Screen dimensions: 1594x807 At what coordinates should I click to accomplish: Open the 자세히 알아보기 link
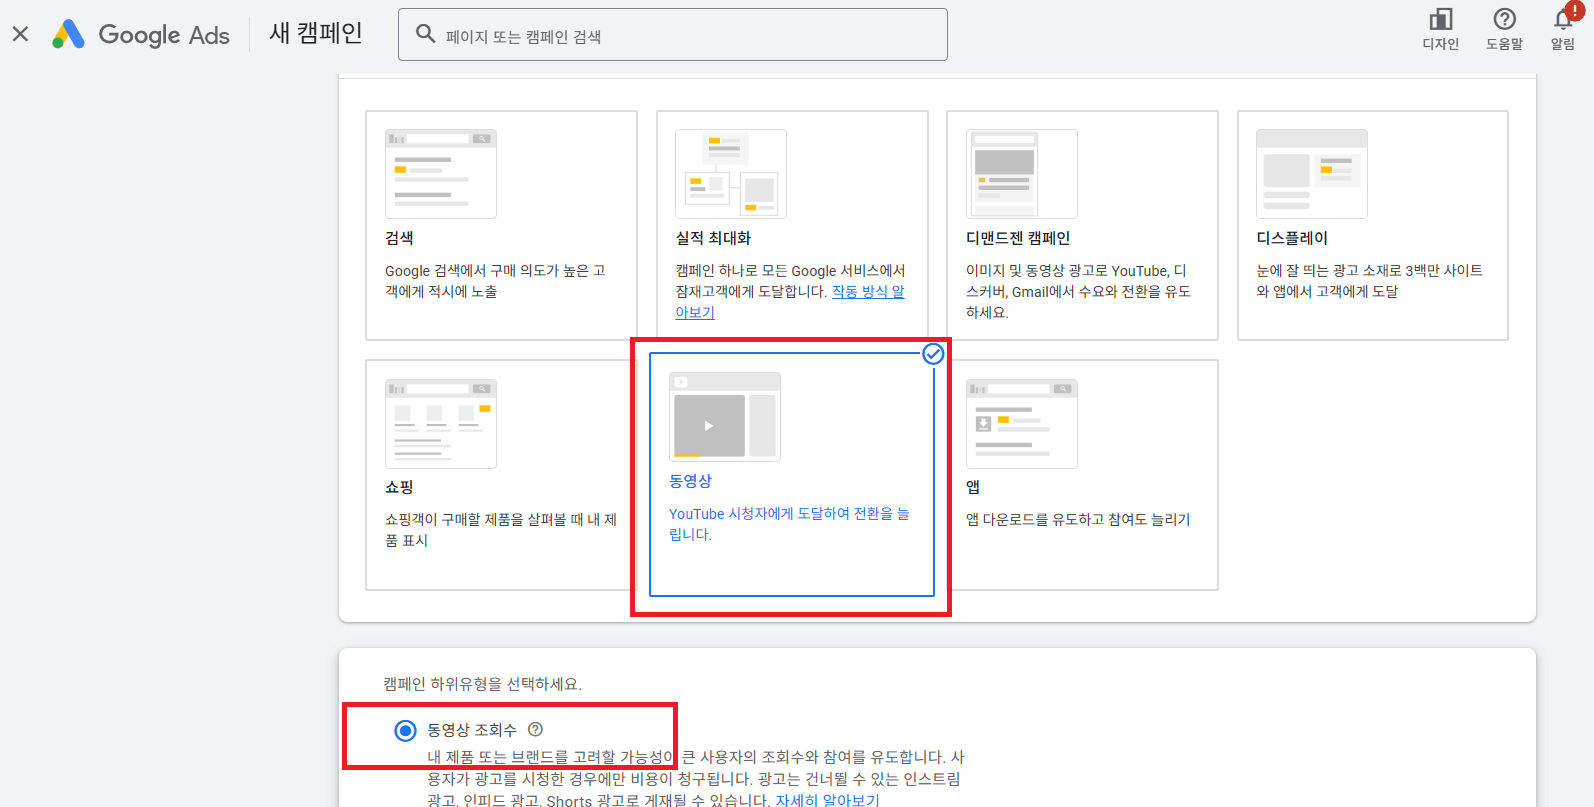(x=828, y=800)
